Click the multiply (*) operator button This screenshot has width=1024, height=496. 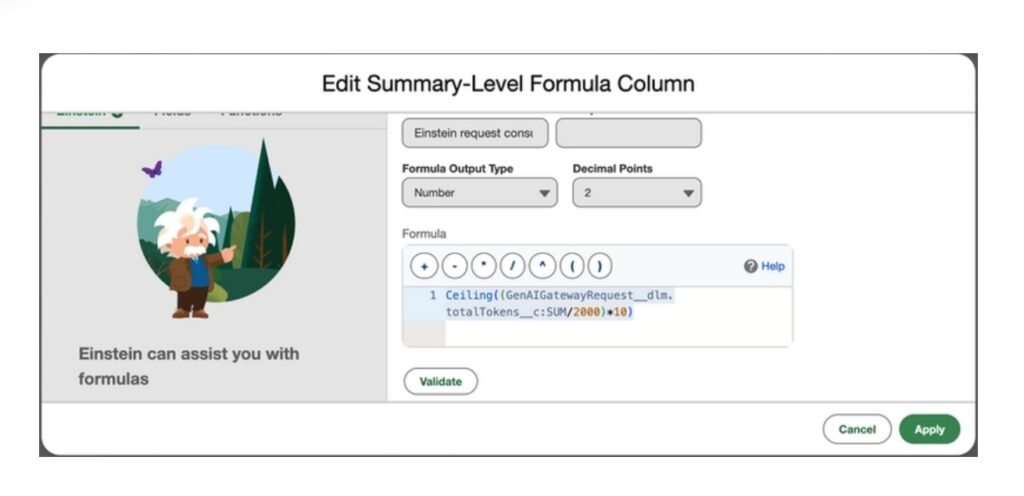483,266
